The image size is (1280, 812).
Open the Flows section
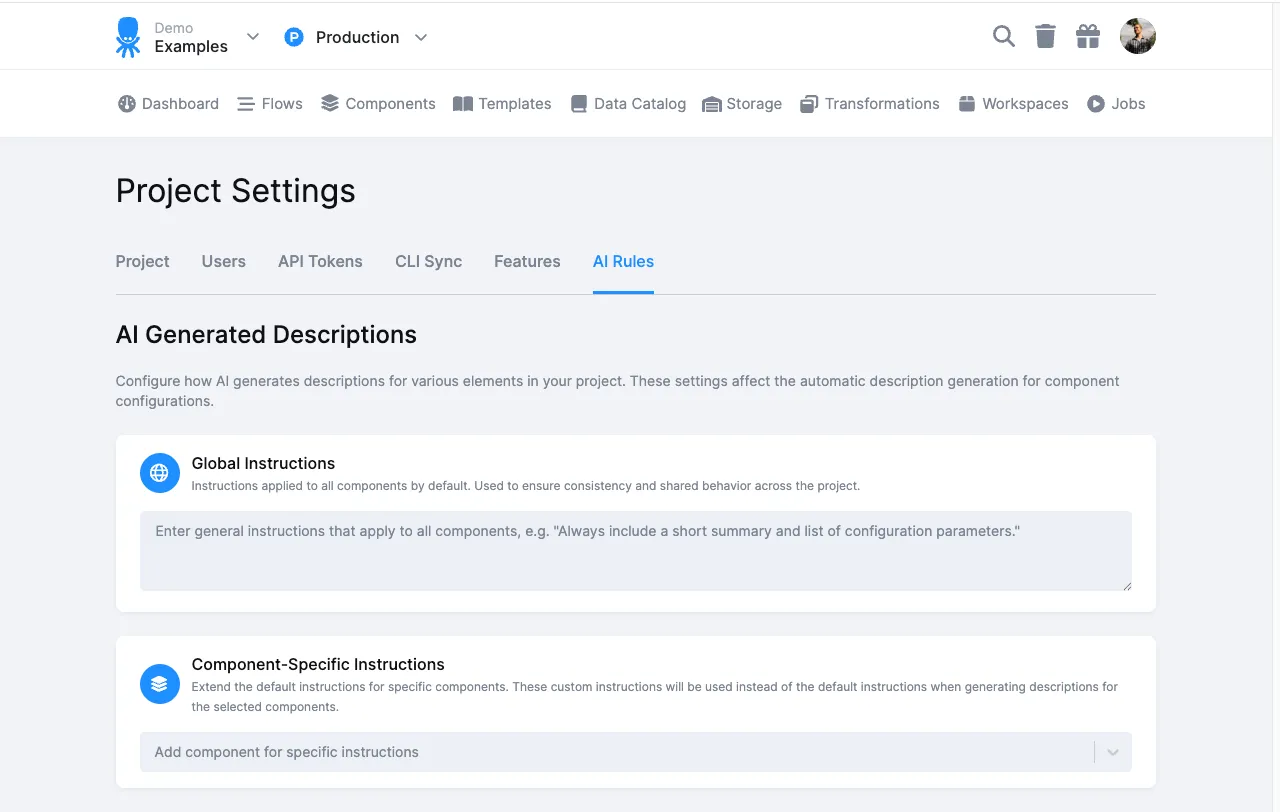click(269, 104)
